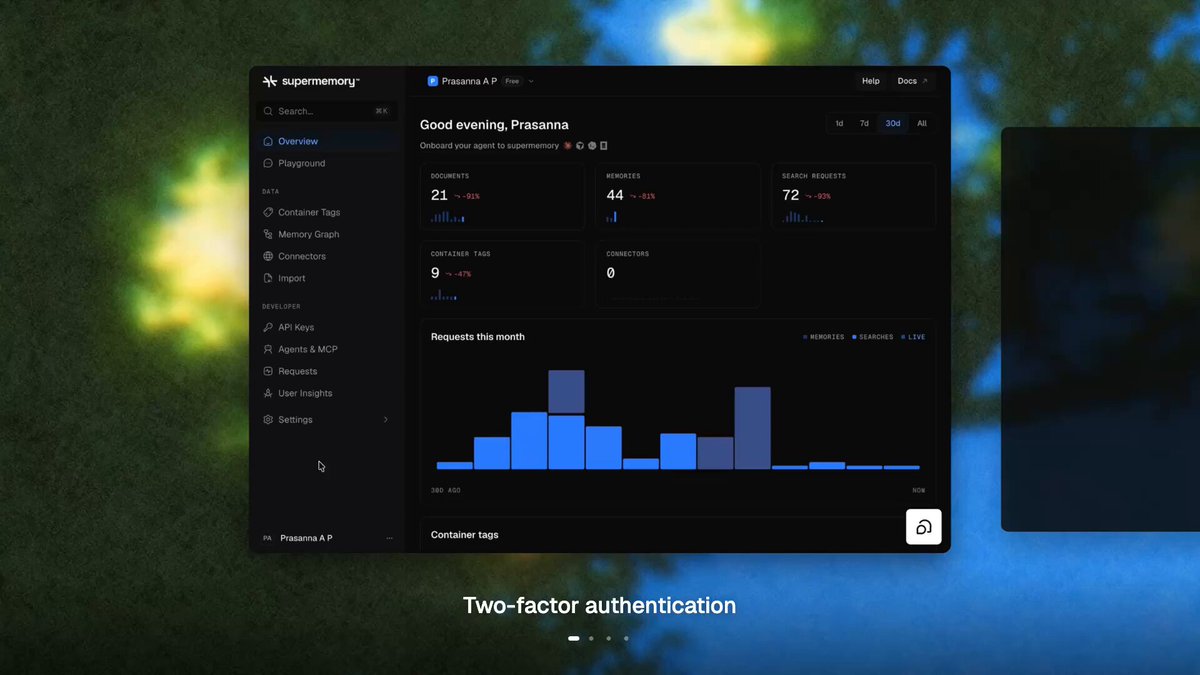
Task: Click the last carousel dot
Action: (x=626, y=638)
